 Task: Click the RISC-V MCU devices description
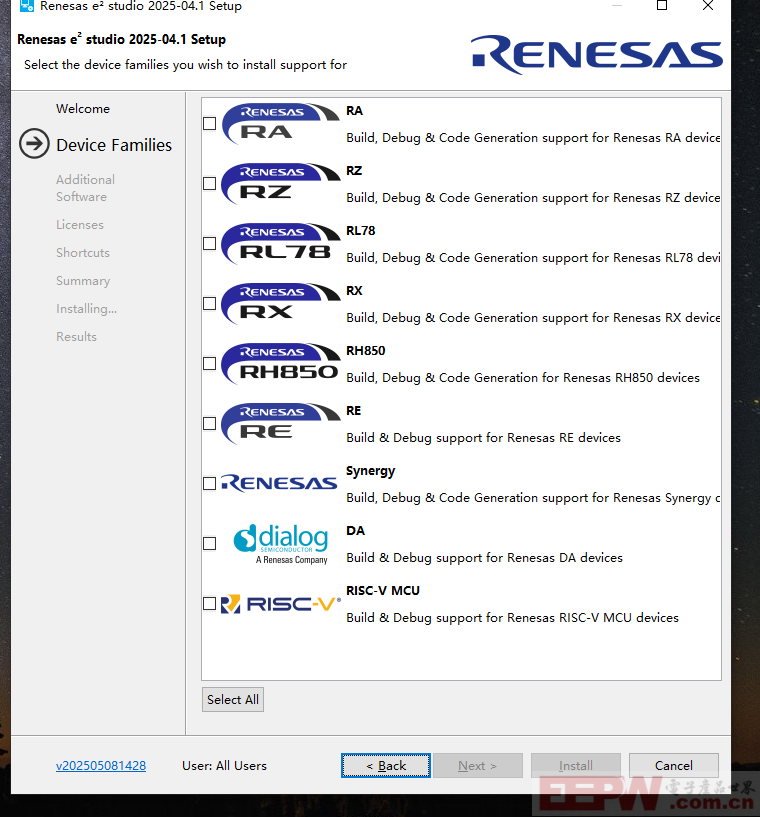pyautogui.click(x=513, y=617)
